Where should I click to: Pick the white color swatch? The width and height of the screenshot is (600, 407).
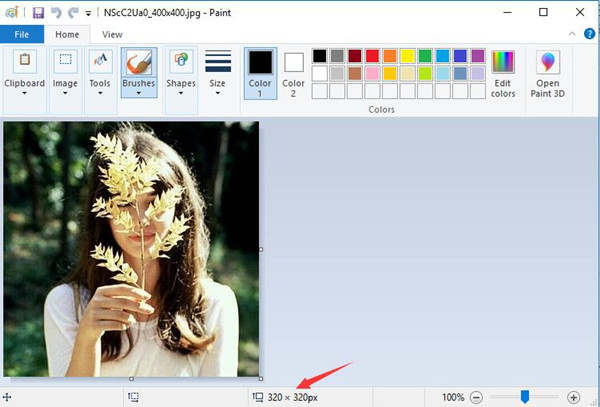pos(320,73)
